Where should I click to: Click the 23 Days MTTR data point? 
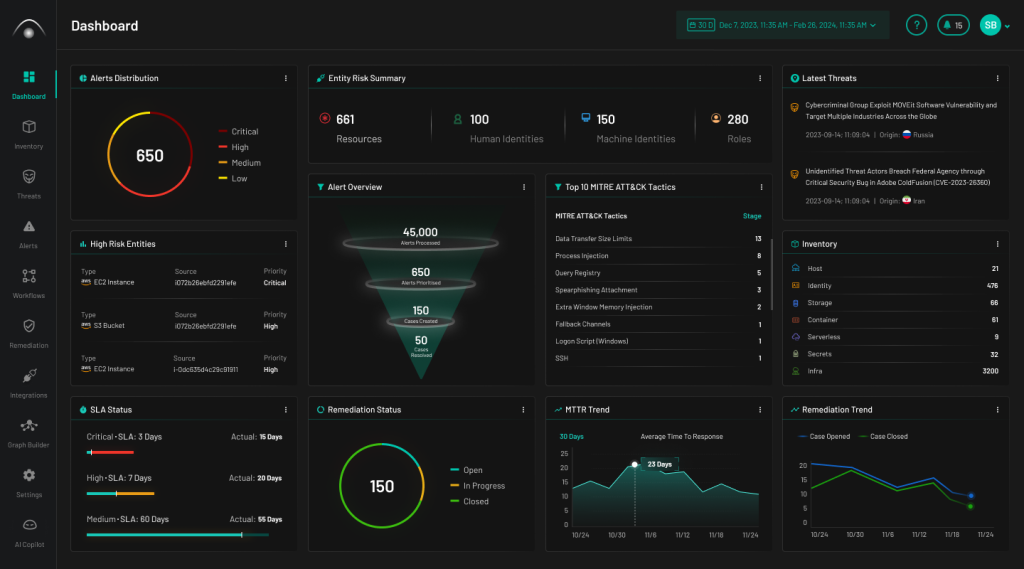coord(634,464)
